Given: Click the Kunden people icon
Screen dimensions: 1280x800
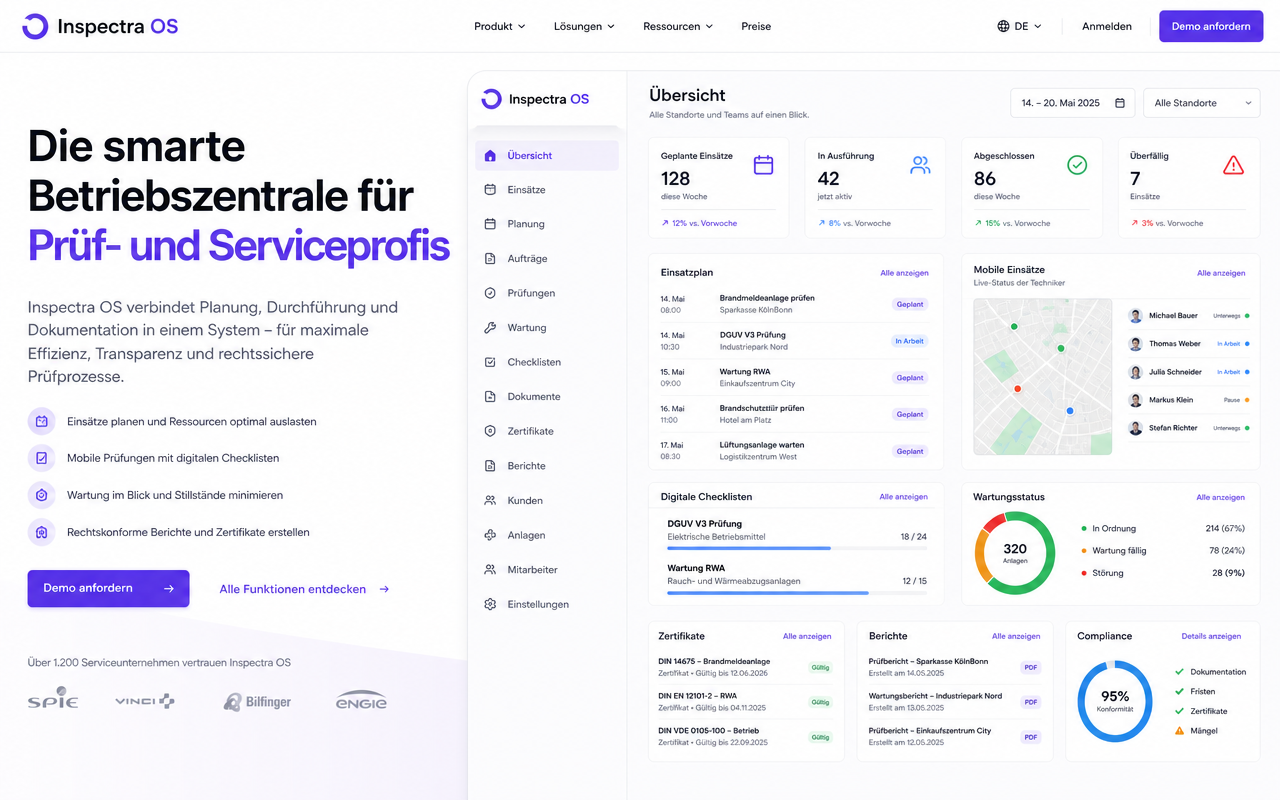Looking at the screenshot, I should click(x=490, y=500).
